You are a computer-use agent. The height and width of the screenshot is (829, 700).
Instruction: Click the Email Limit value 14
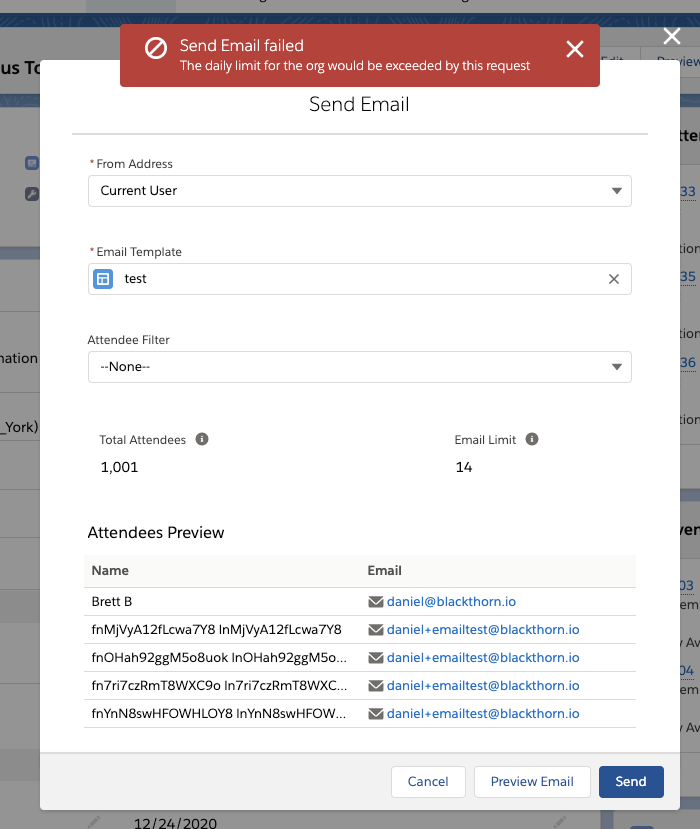pyautogui.click(x=464, y=467)
